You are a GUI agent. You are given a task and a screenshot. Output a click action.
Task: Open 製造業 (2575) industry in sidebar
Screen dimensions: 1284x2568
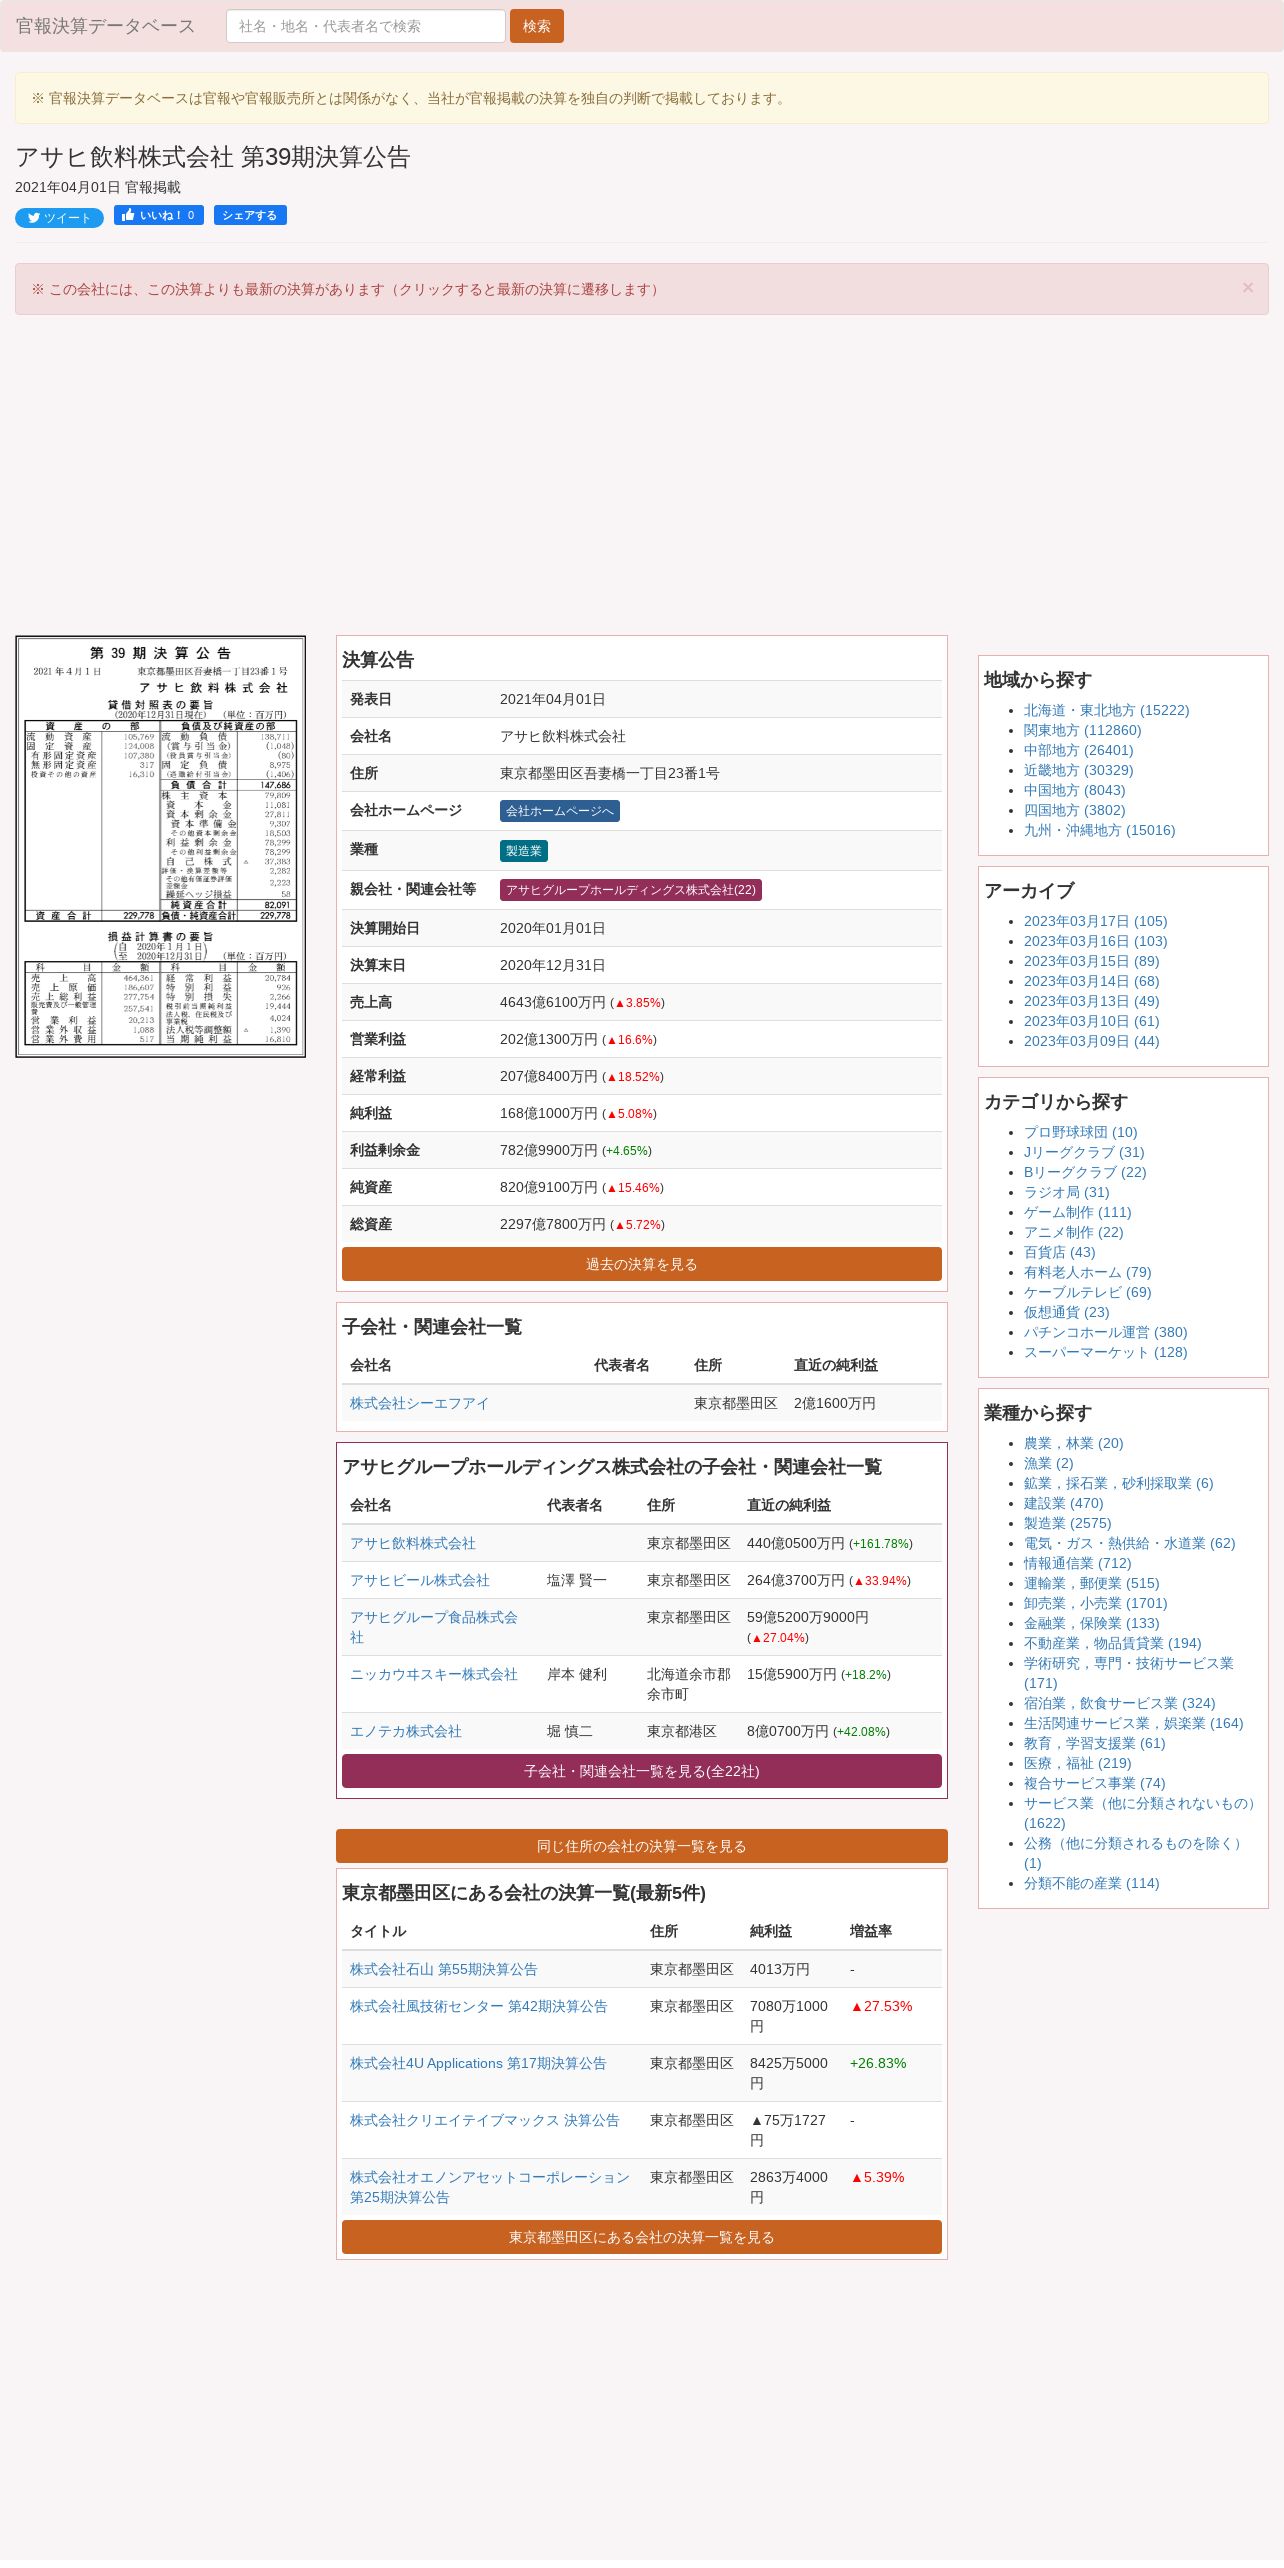tap(1067, 1523)
